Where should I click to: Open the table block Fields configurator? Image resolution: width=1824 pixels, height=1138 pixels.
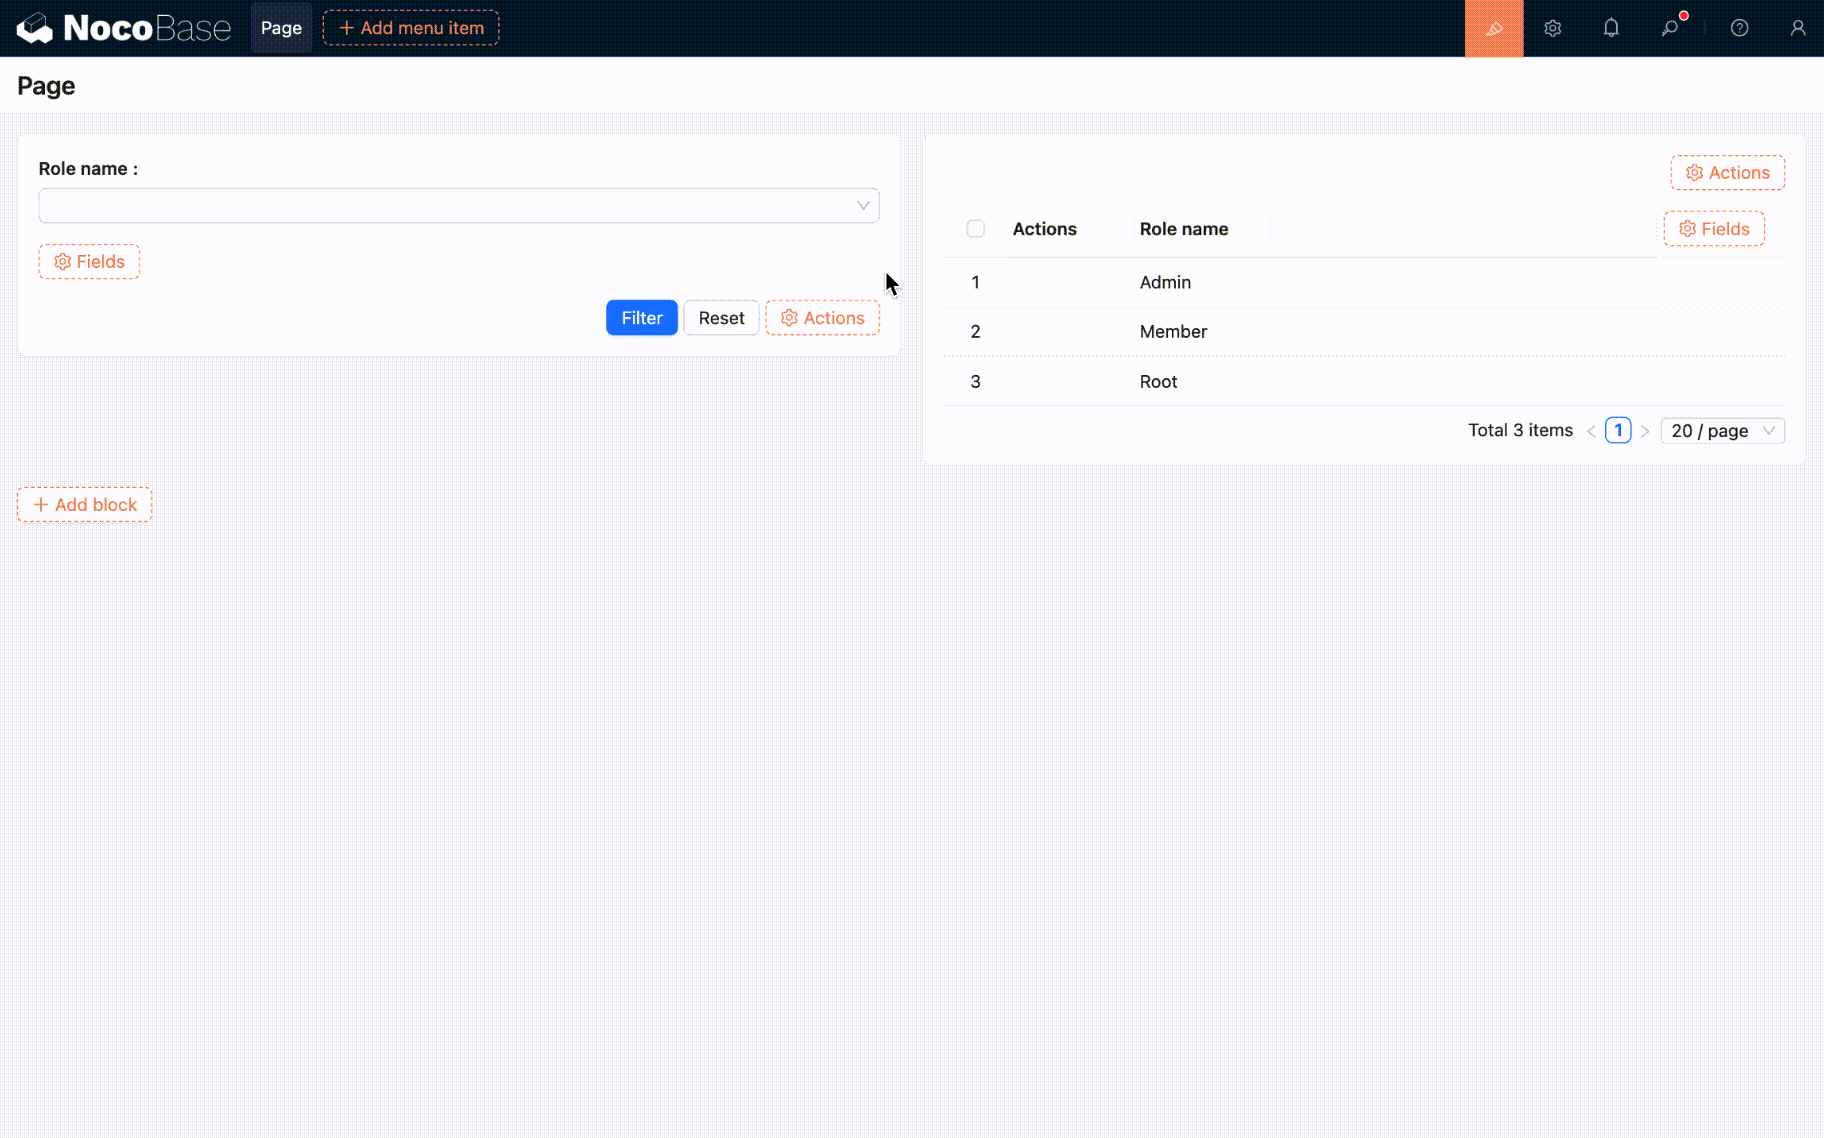coord(1713,229)
